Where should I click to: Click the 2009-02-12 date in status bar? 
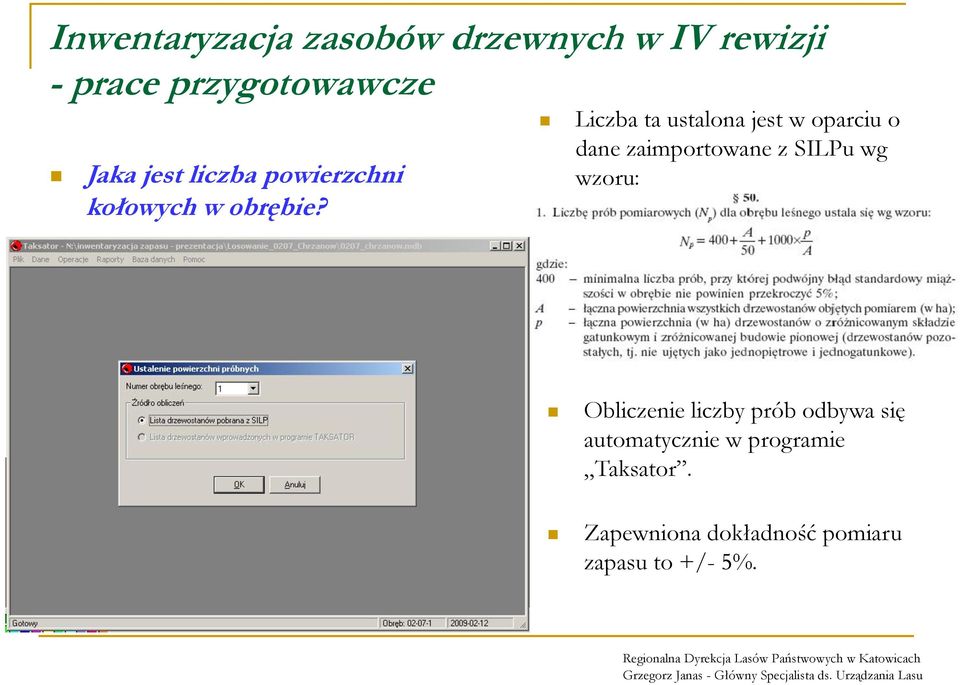(x=470, y=623)
